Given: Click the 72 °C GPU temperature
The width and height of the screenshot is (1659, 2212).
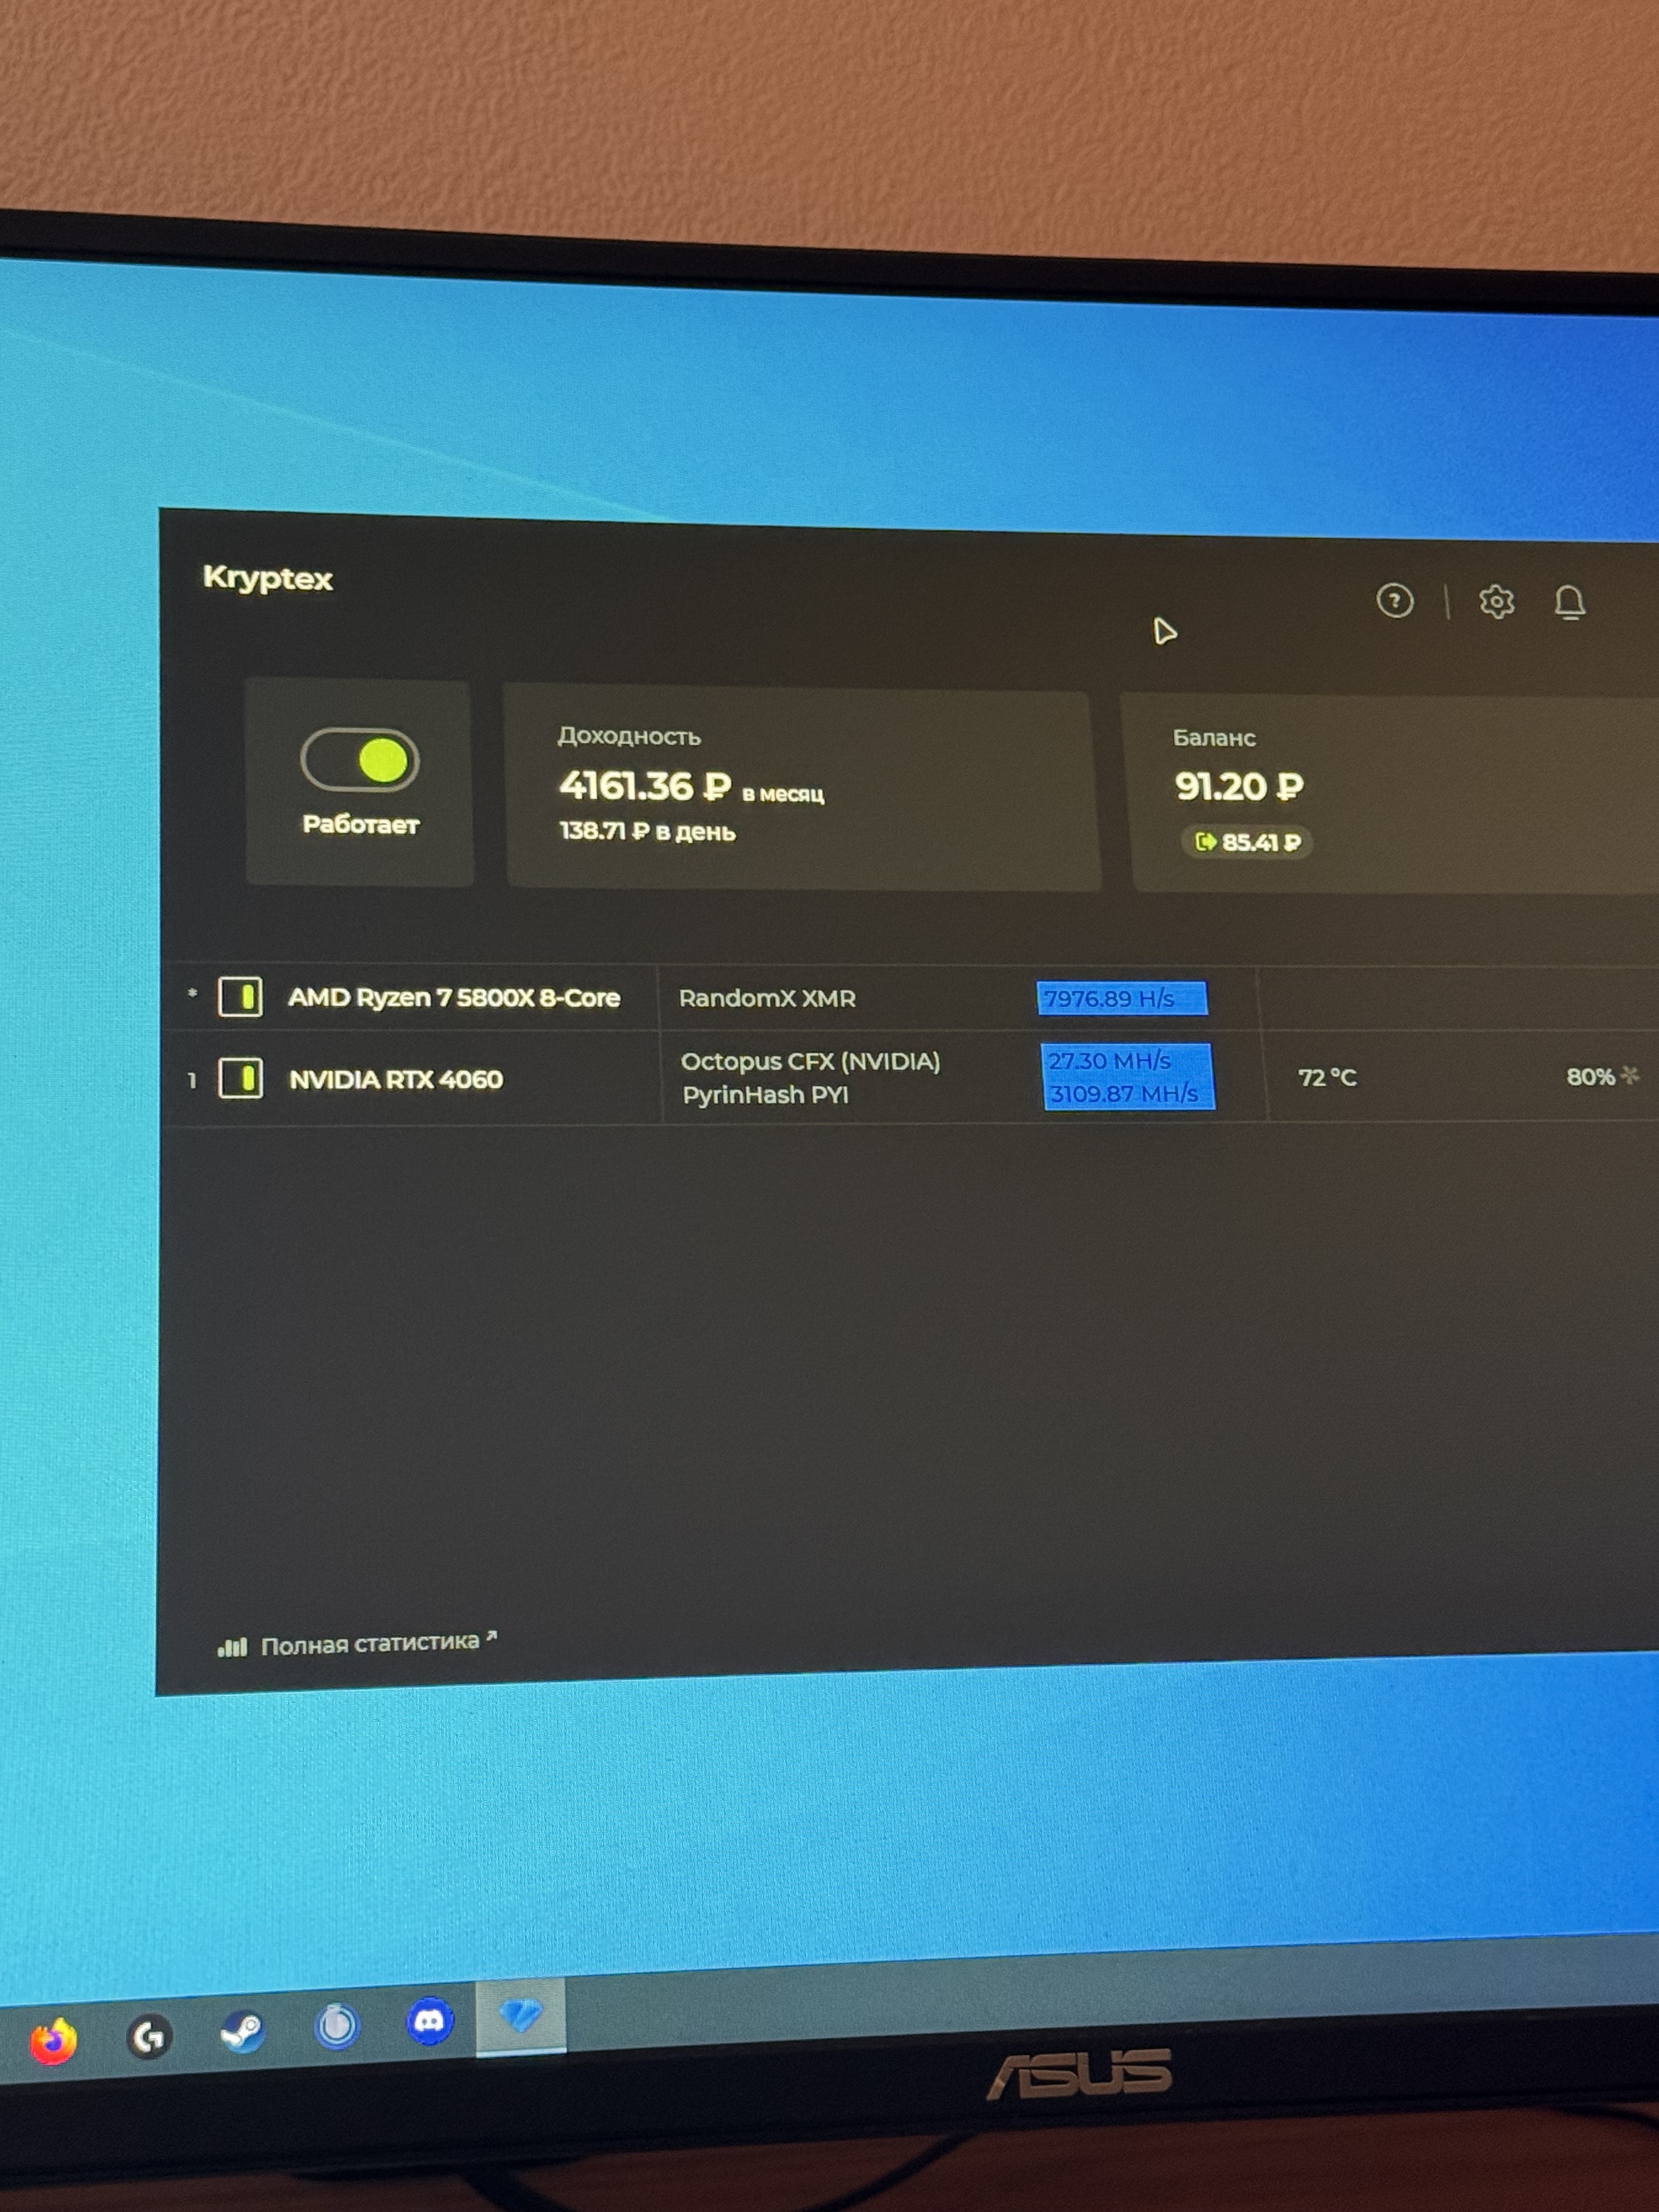Looking at the screenshot, I should click(x=1327, y=1077).
